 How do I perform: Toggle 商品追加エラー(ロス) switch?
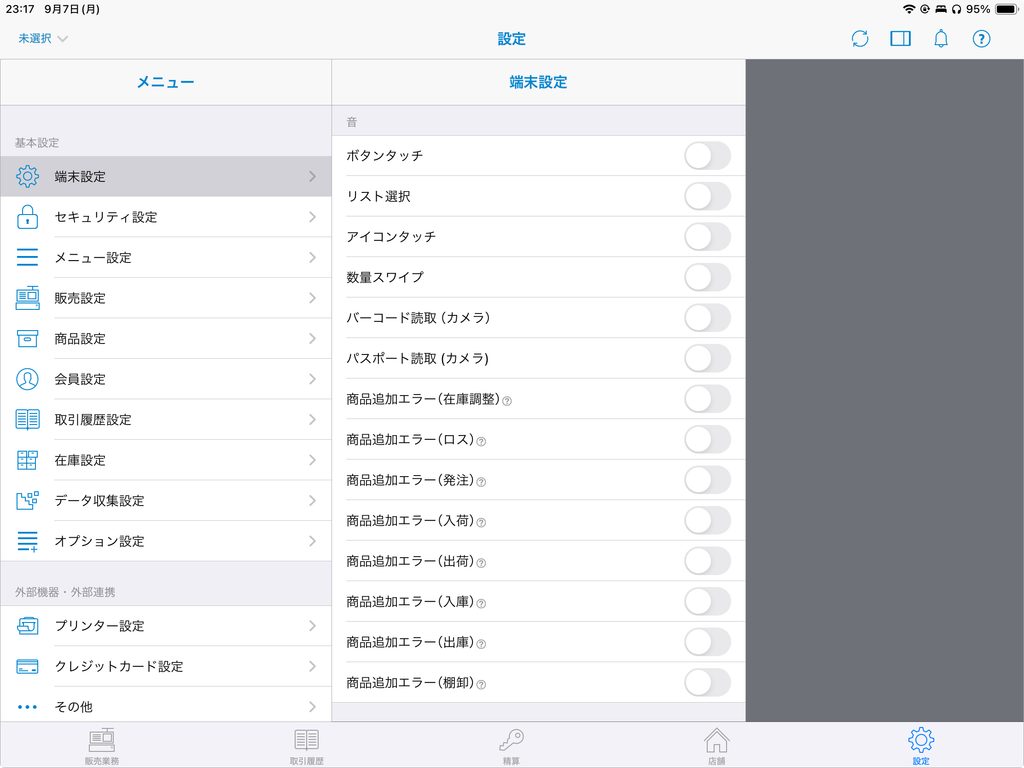707,440
